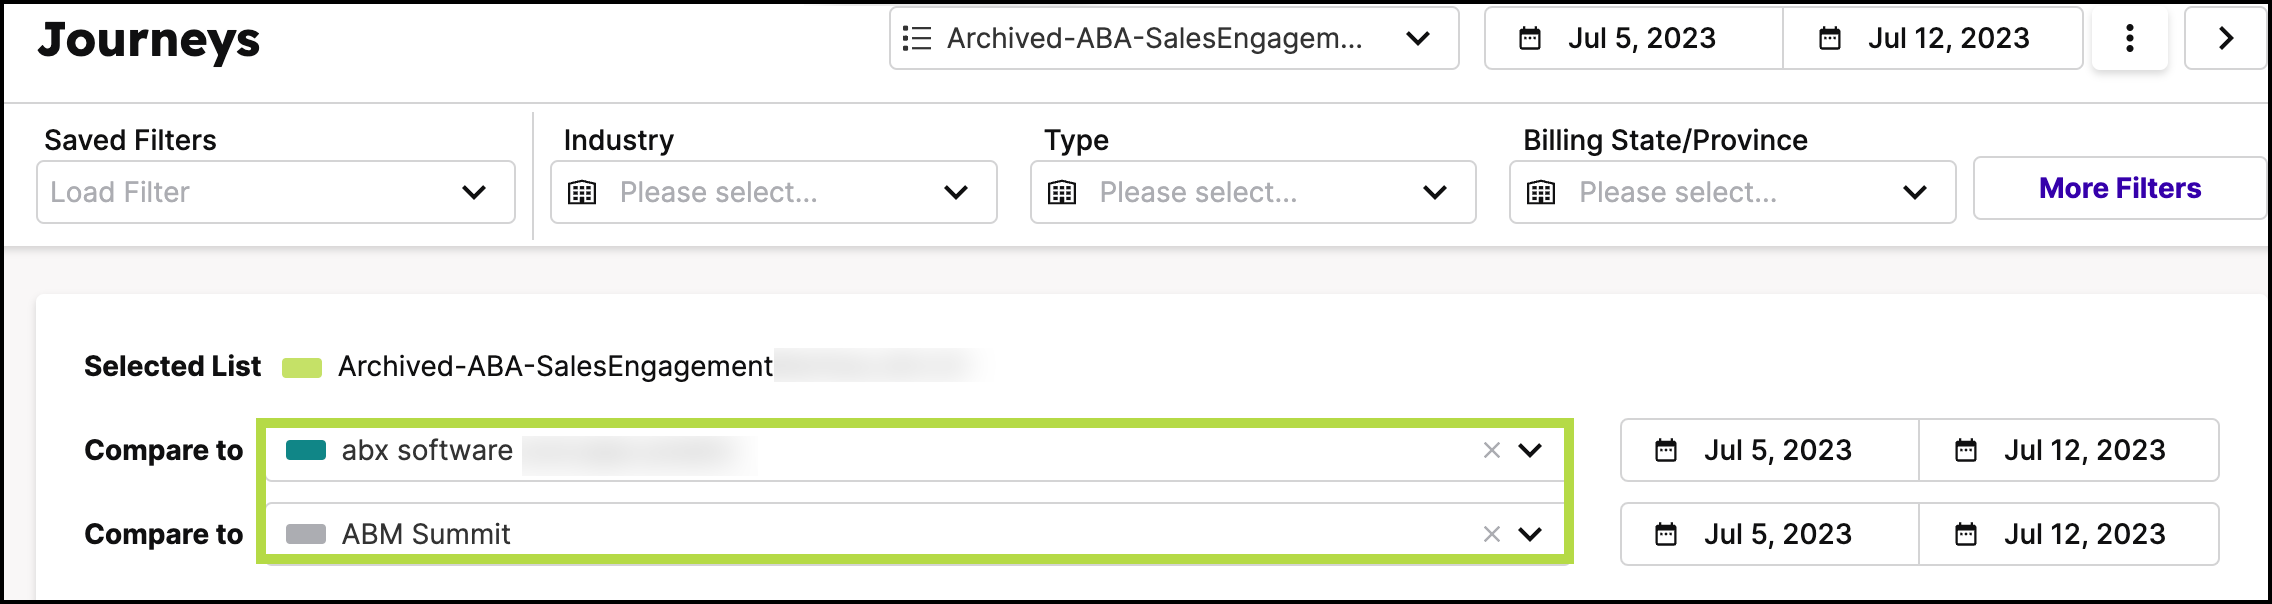Expand the Billing State/Province dropdown chevron
The image size is (2272, 604).
coord(1915,192)
